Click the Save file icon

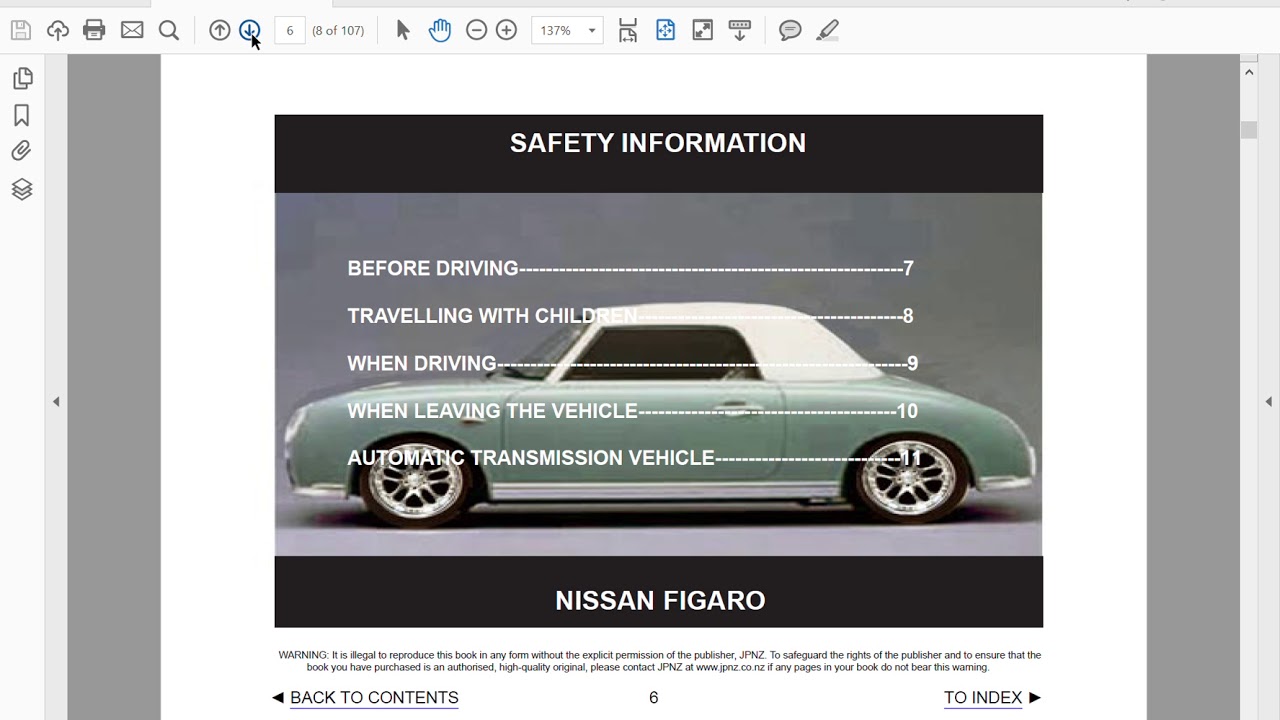[x=20, y=30]
